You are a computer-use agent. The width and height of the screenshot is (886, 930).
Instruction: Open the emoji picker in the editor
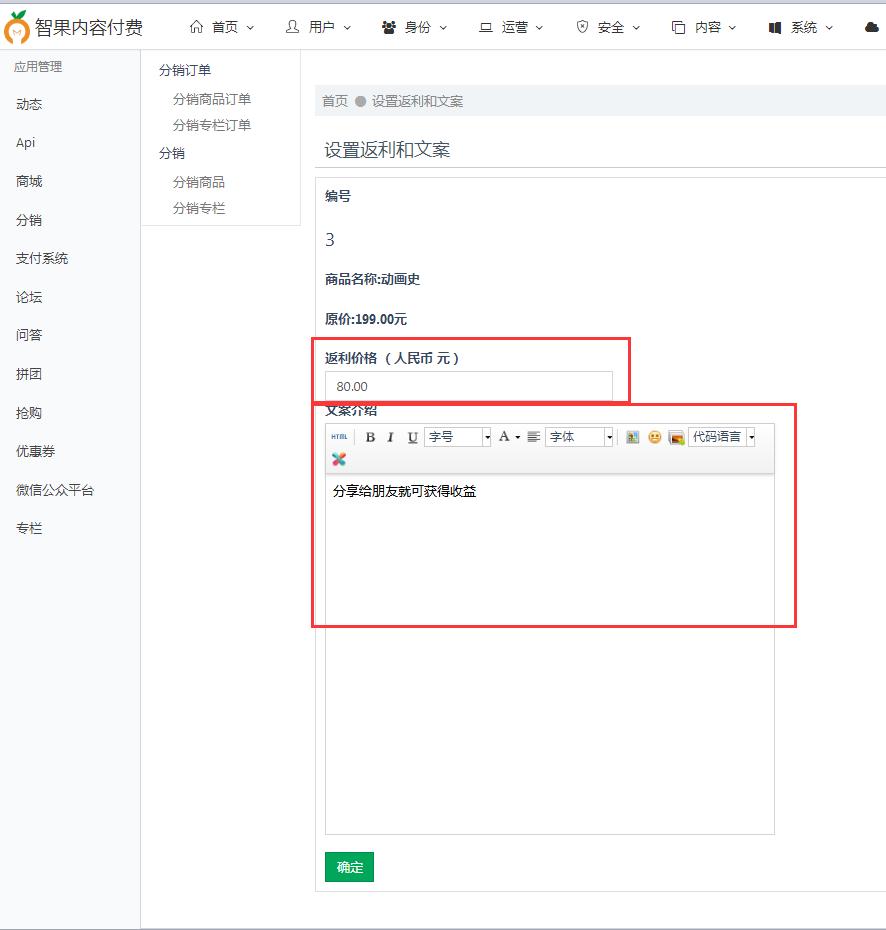coord(655,437)
